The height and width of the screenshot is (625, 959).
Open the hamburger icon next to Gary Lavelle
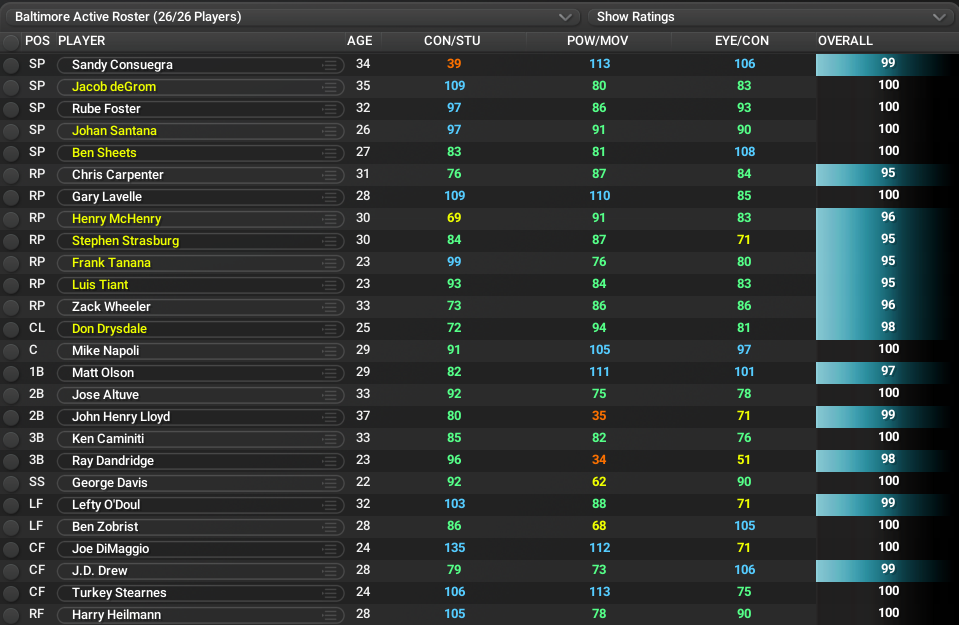tap(329, 197)
